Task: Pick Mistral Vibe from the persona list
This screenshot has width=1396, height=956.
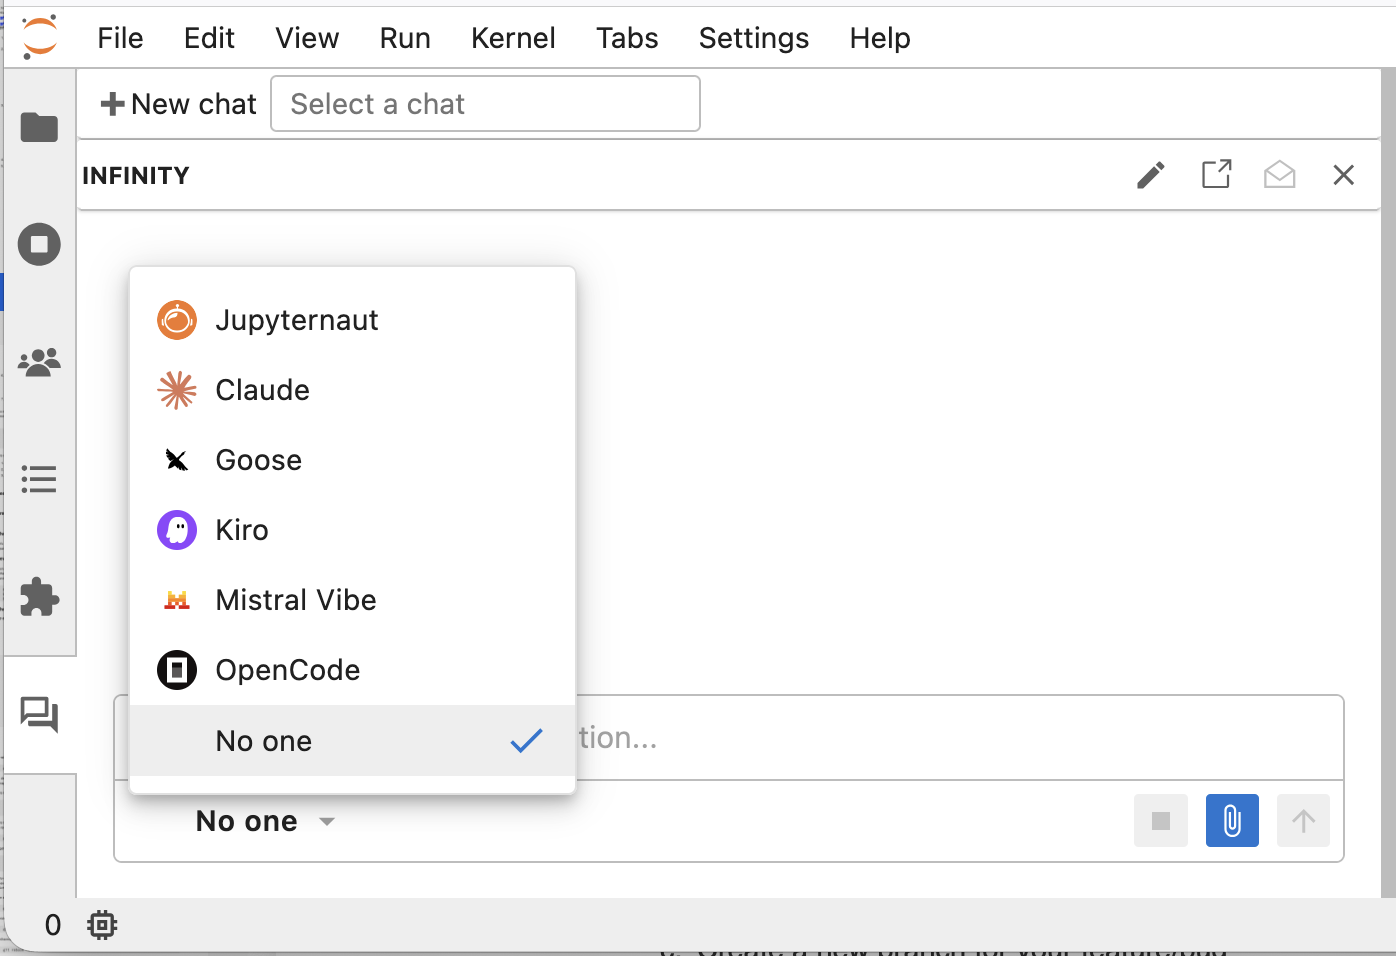Action: (x=353, y=600)
